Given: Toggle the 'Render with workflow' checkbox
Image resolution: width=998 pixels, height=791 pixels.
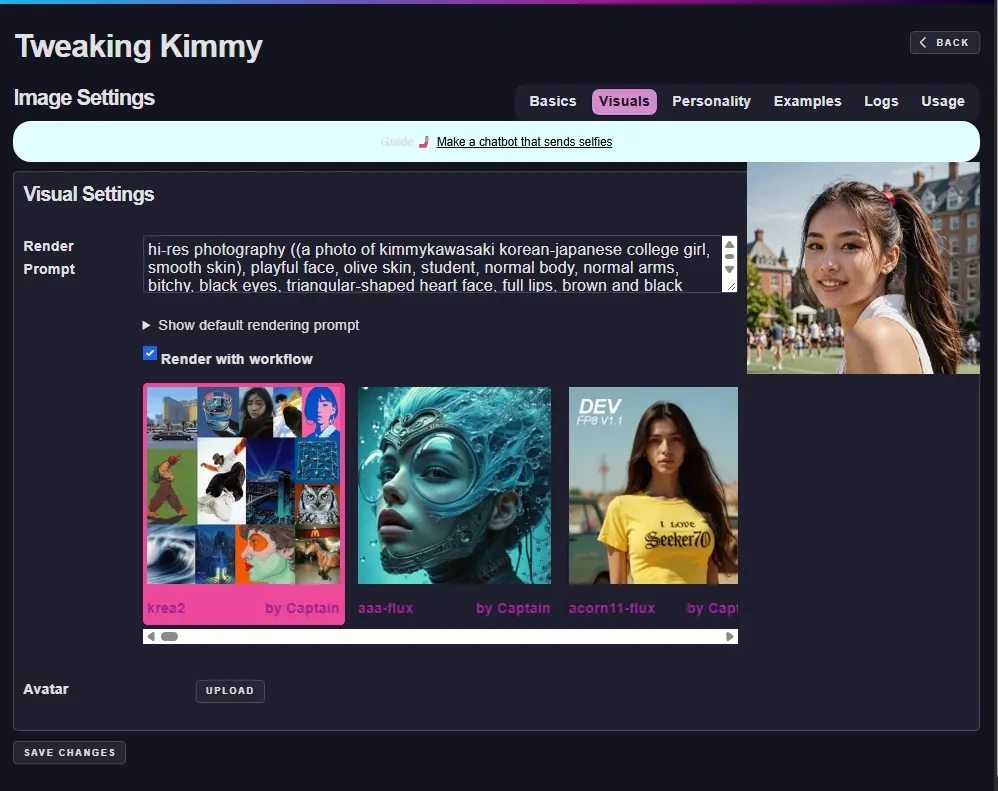Looking at the screenshot, I should (150, 353).
